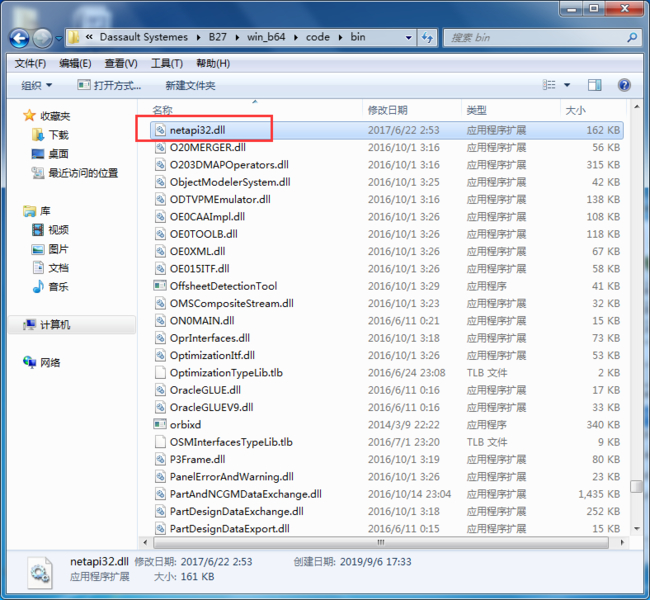Select 库 in the navigation pane
The image size is (650, 600).
pos(37,211)
